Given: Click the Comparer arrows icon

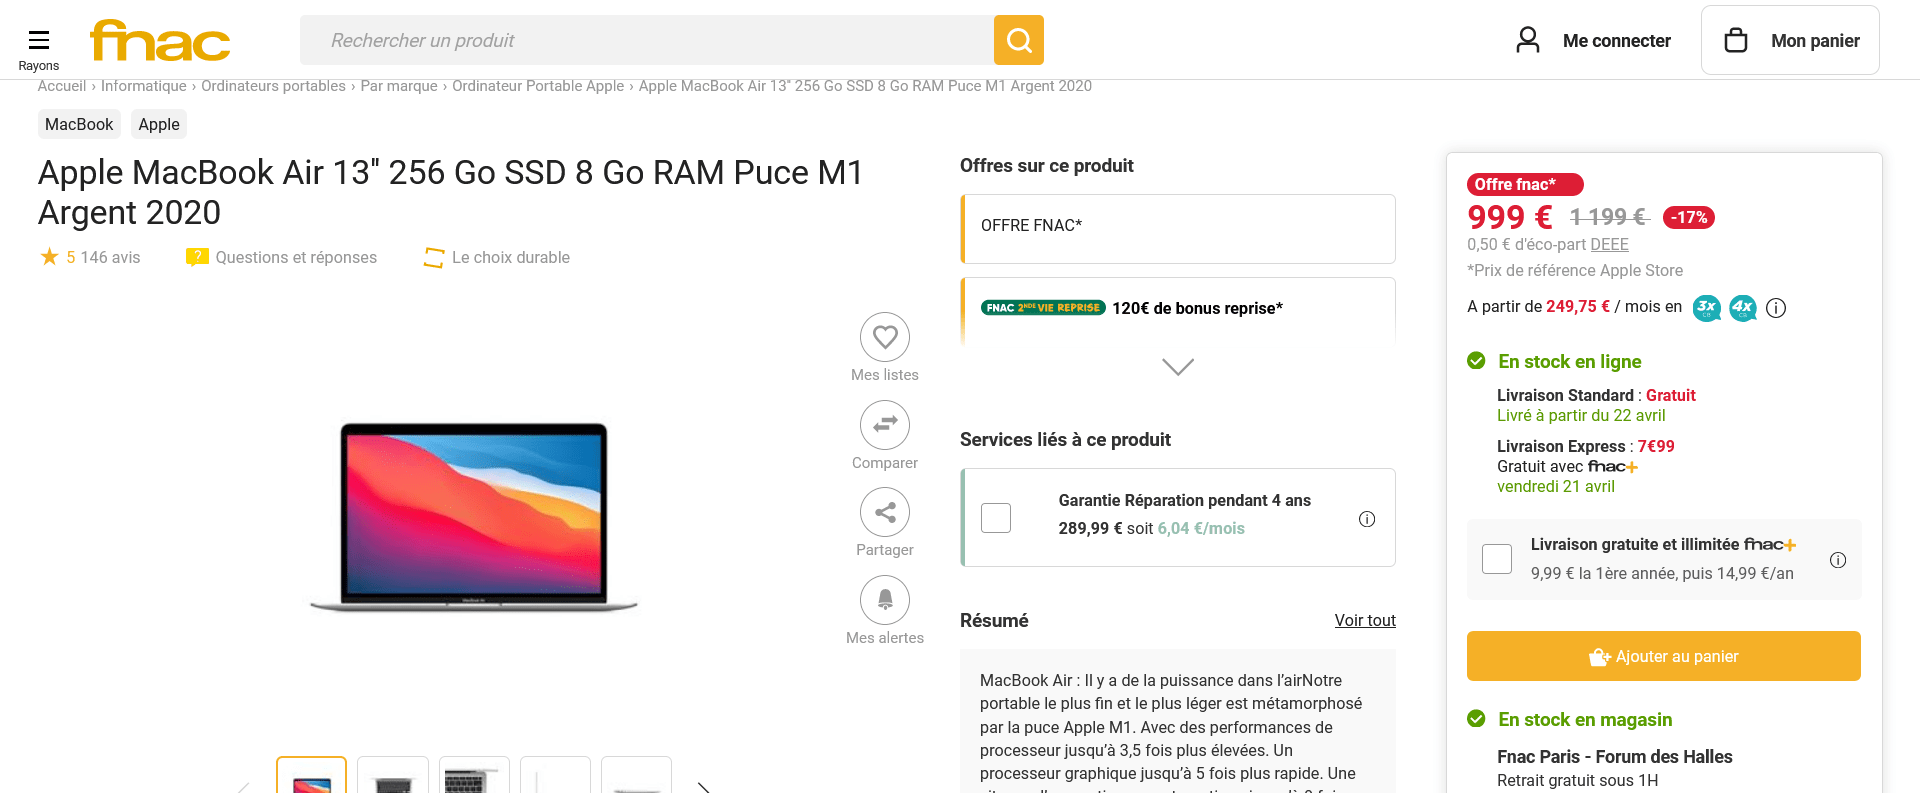Looking at the screenshot, I should coord(885,425).
